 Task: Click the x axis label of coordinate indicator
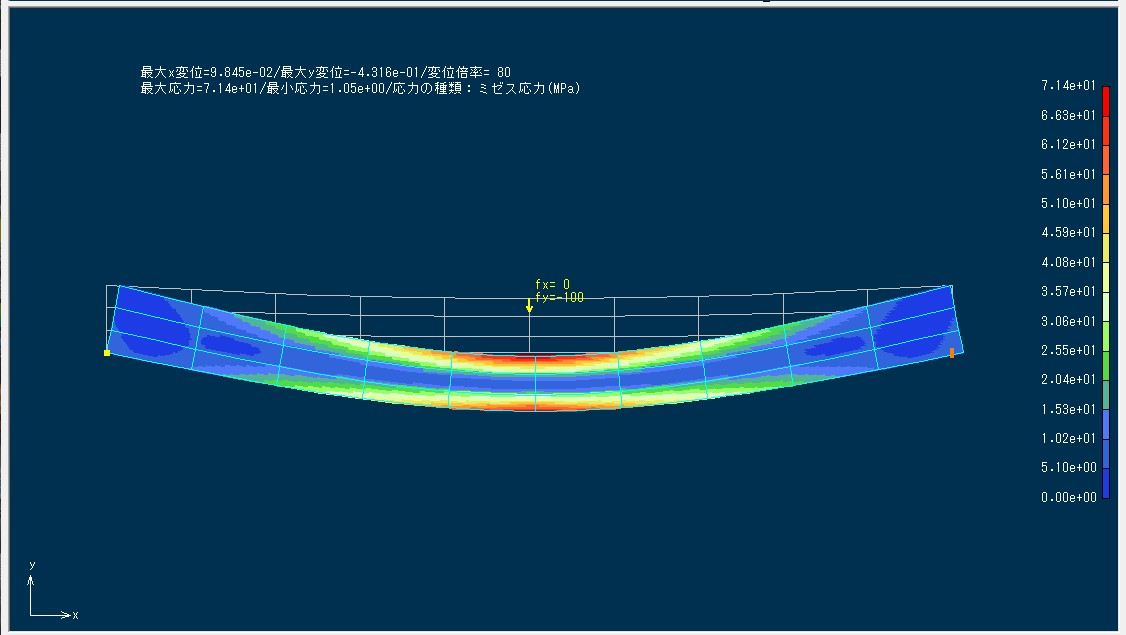[75, 615]
